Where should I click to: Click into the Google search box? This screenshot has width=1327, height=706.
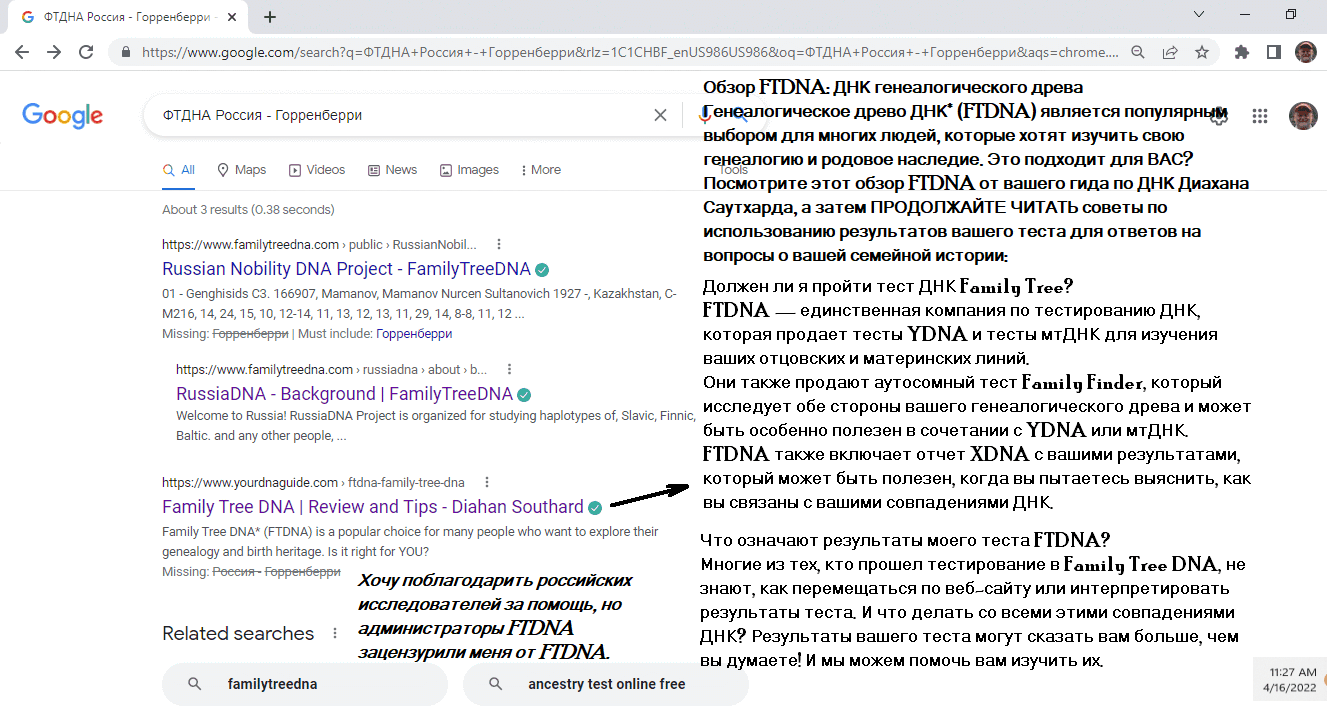click(x=400, y=115)
